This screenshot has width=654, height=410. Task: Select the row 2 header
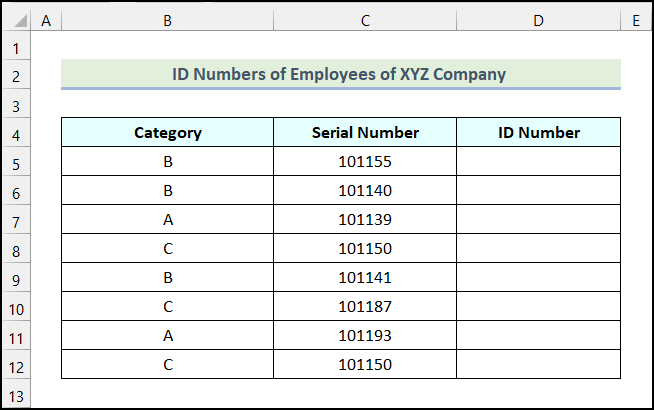point(17,76)
